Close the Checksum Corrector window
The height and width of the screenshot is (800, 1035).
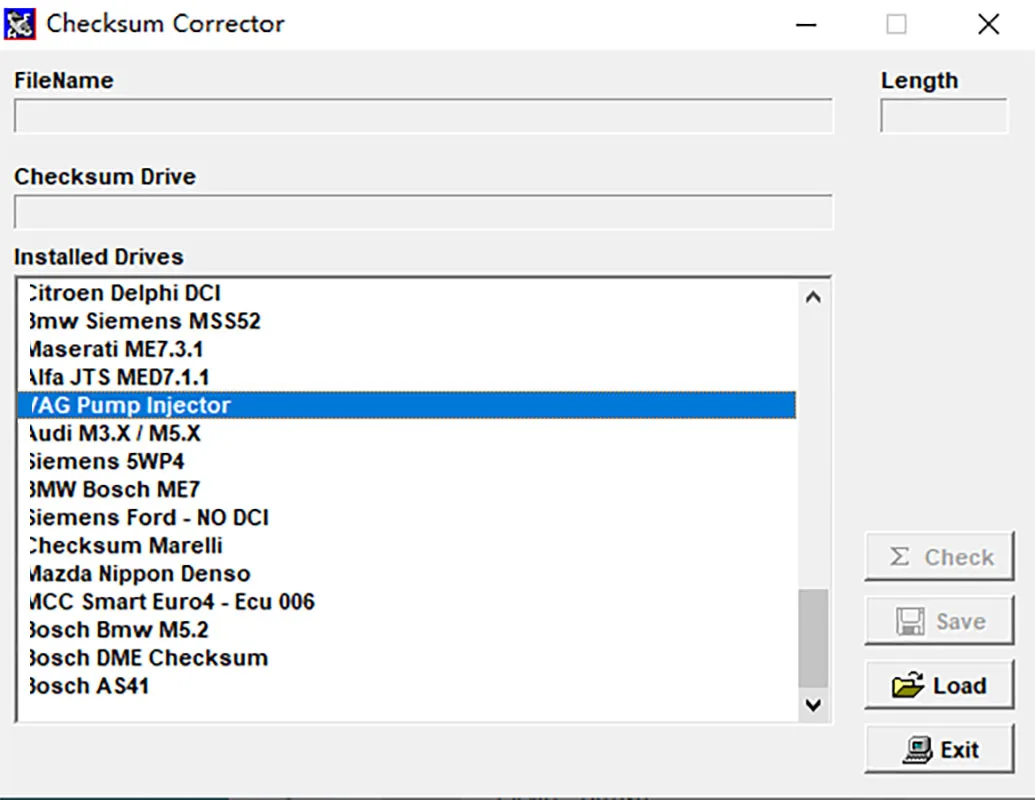pos(988,25)
